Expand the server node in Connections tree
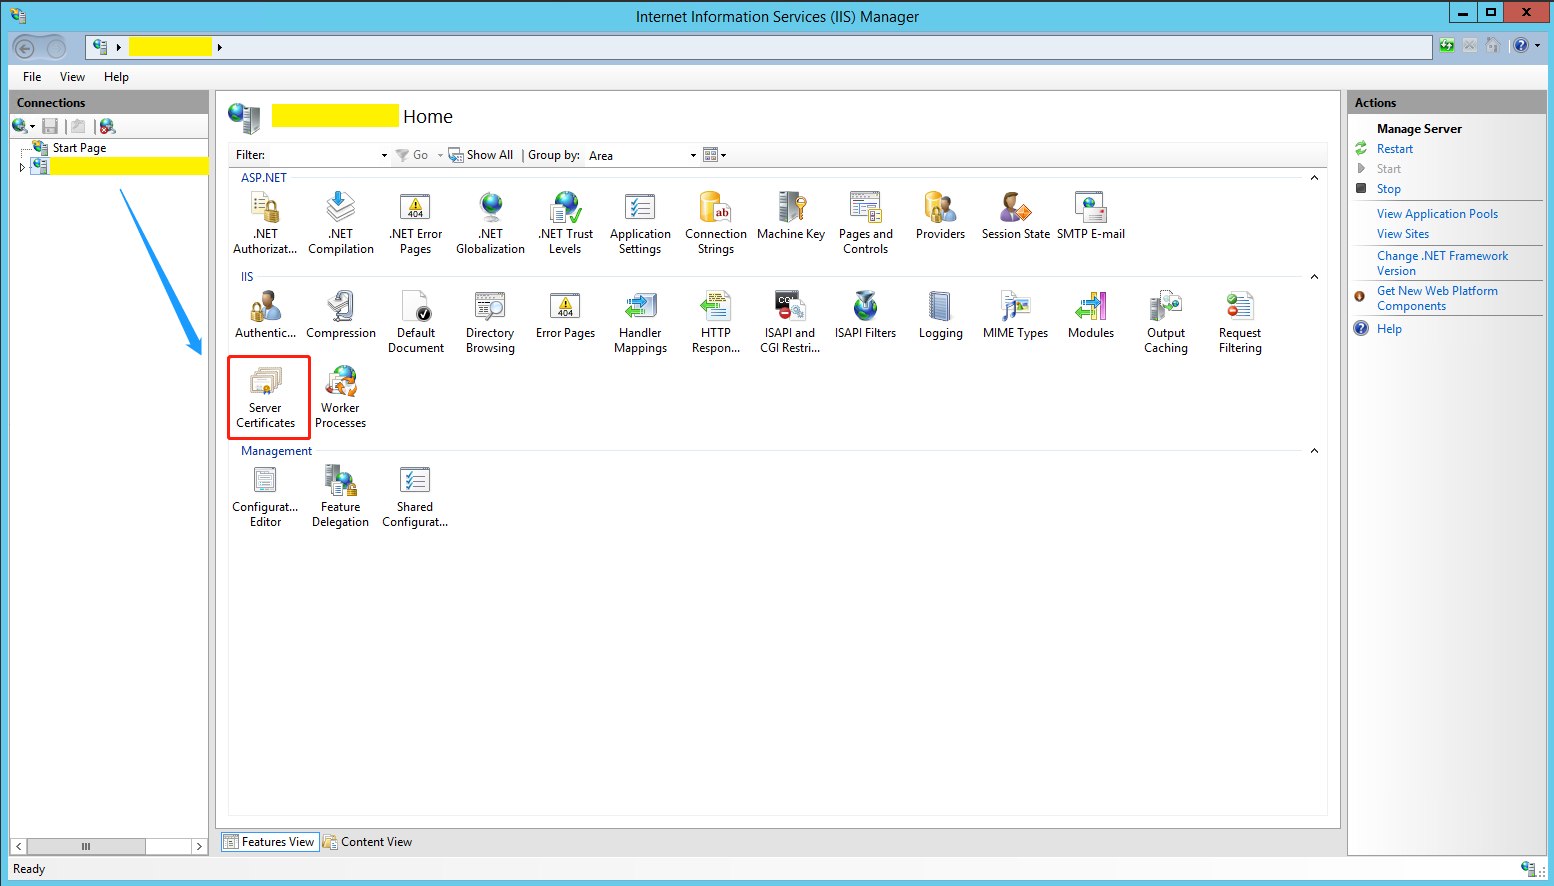This screenshot has width=1554, height=886. (22, 167)
